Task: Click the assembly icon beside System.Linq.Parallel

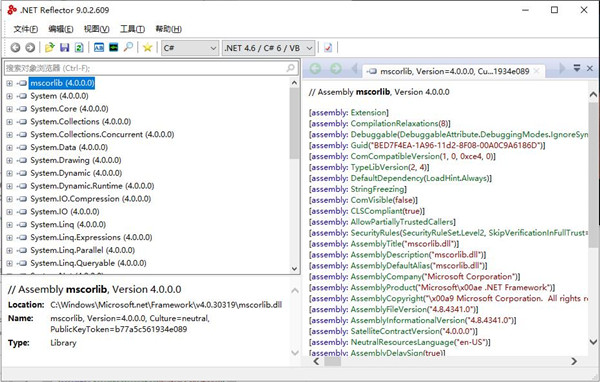Action: (x=23, y=250)
